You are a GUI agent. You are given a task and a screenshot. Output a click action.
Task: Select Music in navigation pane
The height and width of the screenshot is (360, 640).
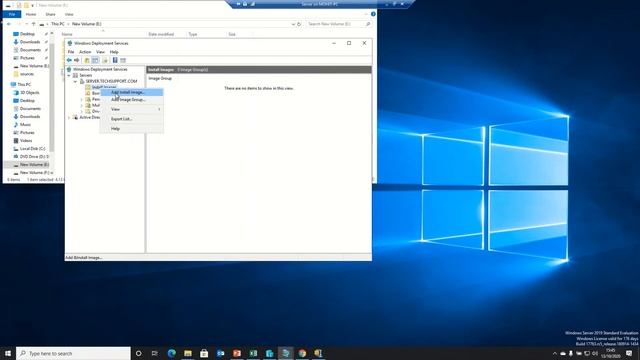[x=25, y=124]
